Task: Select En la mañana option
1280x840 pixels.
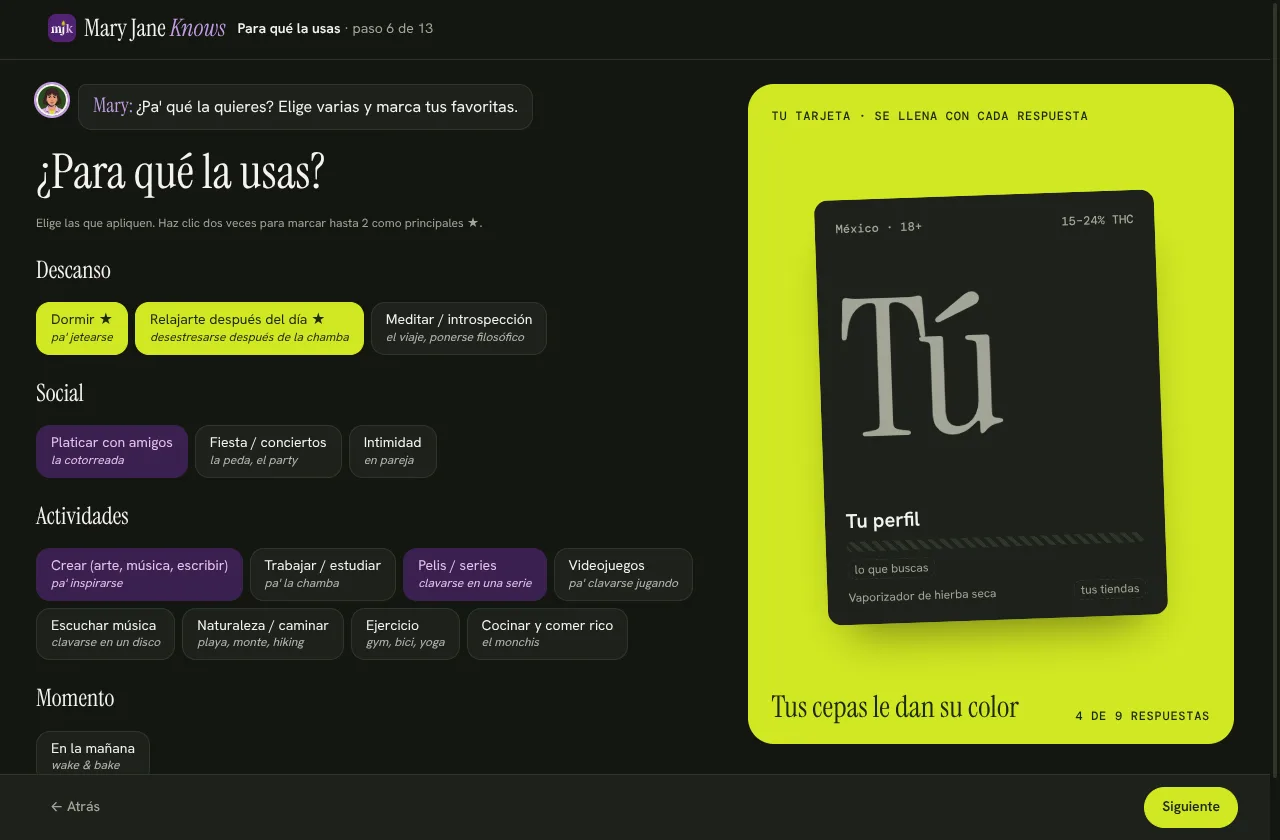Action: pyautogui.click(x=93, y=753)
